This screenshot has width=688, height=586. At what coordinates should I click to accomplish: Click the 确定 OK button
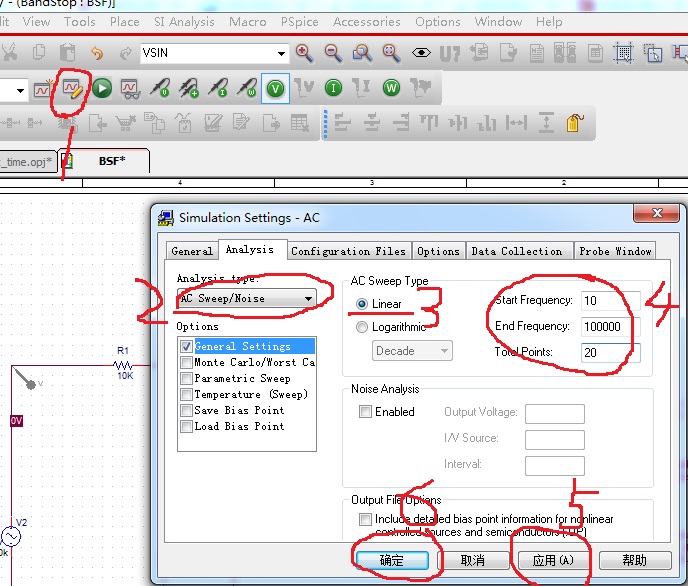pos(392,560)
